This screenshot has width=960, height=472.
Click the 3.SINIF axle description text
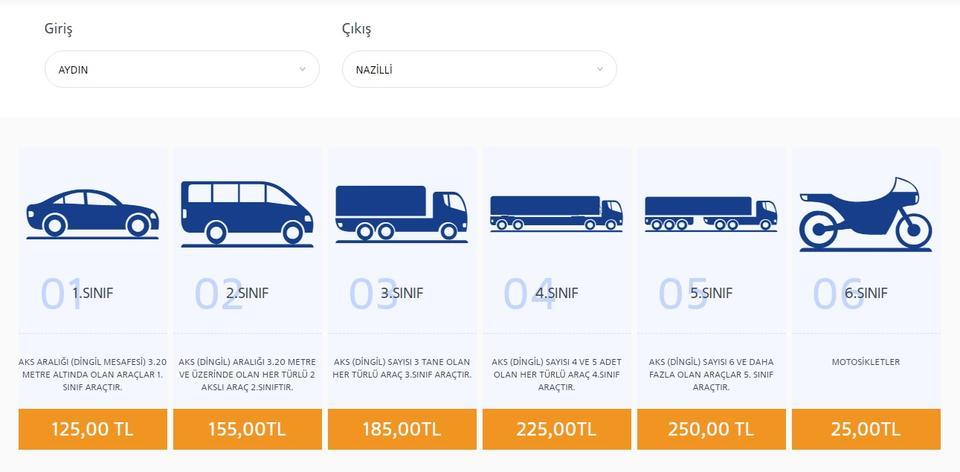click(x=402, y=368)
